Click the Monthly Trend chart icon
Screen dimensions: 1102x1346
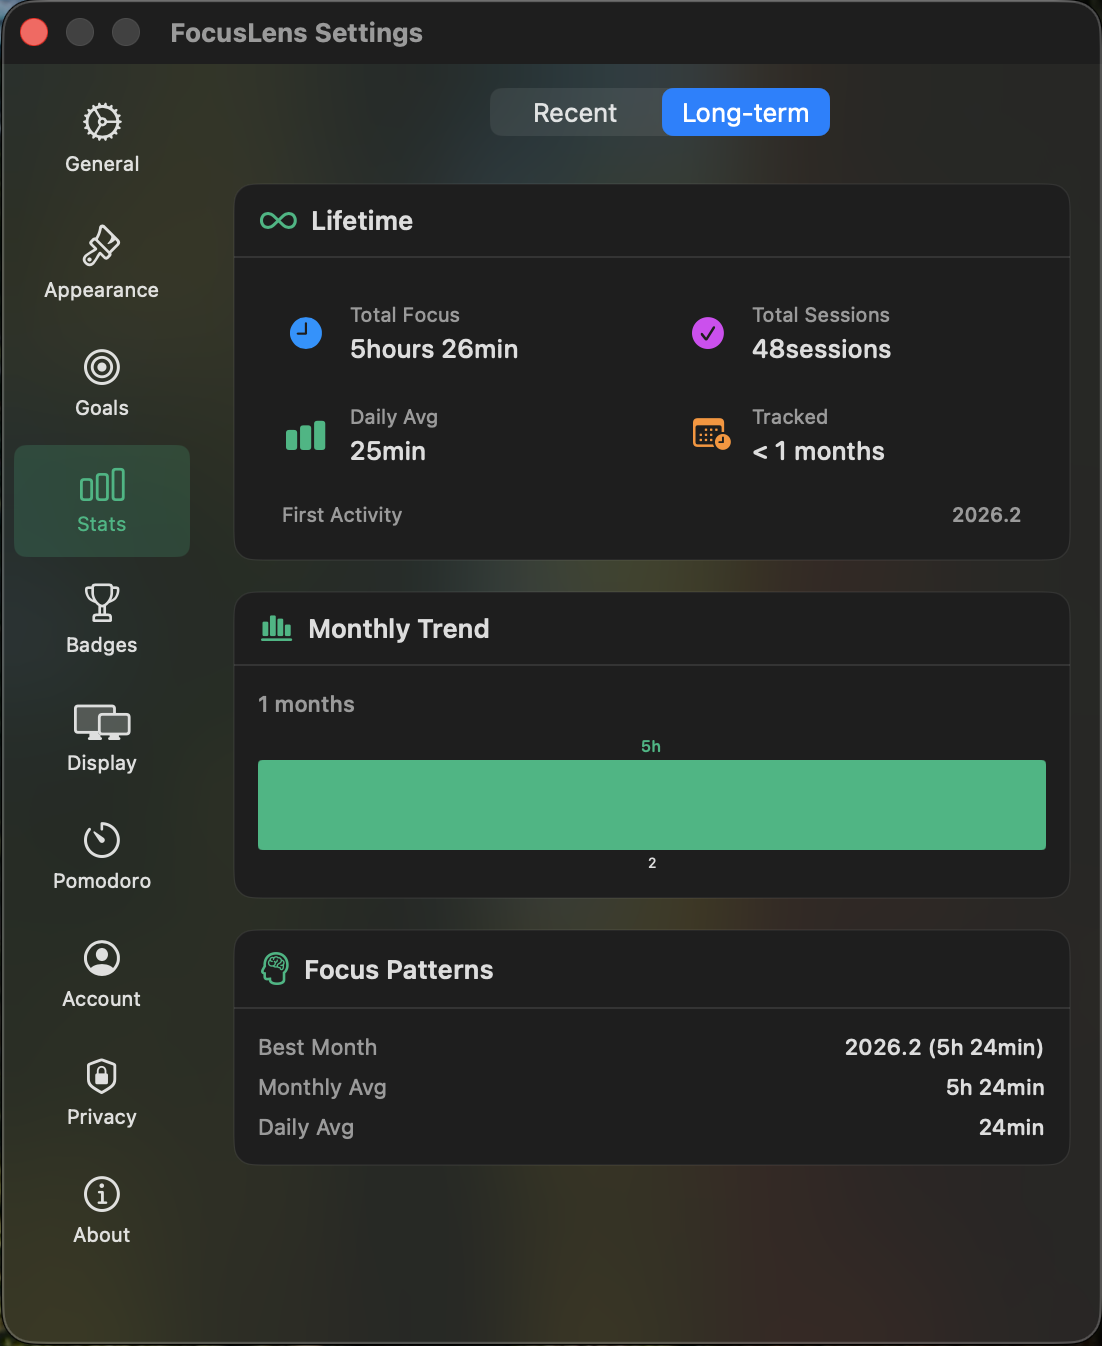[277, 628]
